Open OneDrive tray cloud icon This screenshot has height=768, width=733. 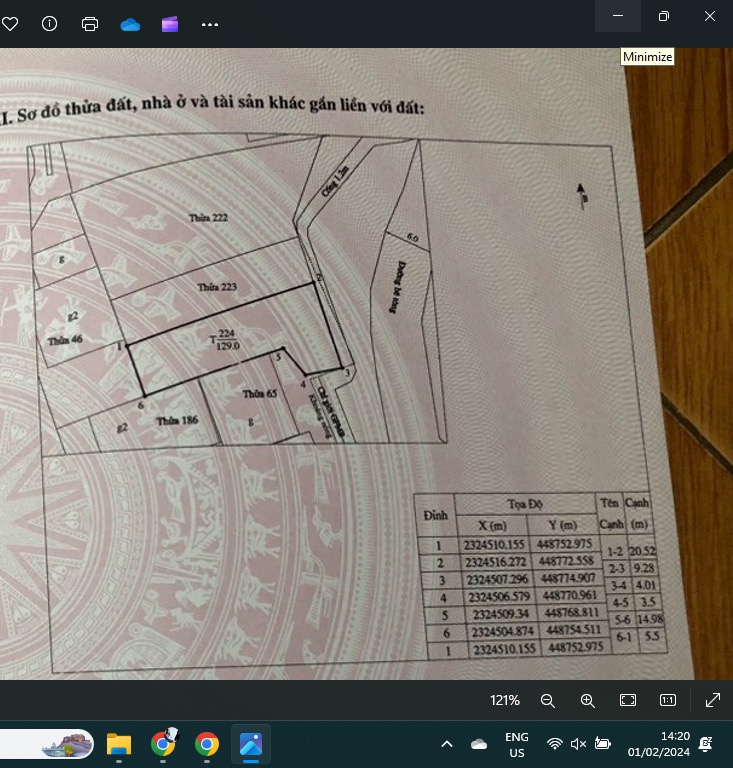[x=479, y=744]
